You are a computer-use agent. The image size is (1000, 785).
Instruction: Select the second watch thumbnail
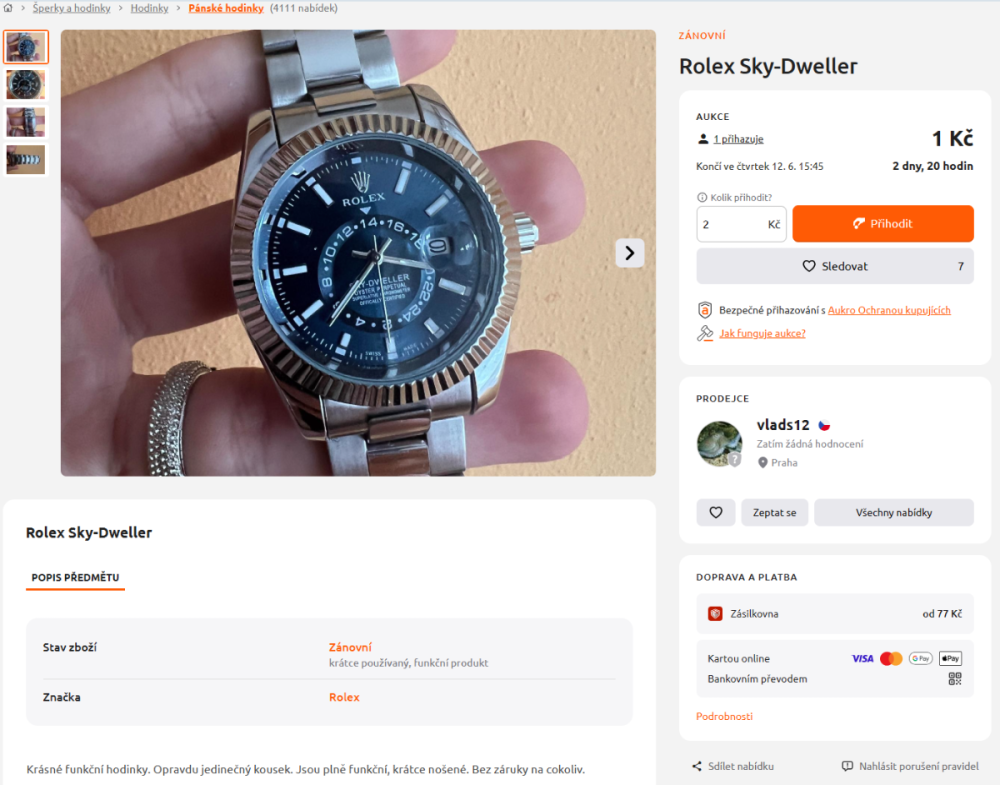pyautogui.click(x=26, y=85)
